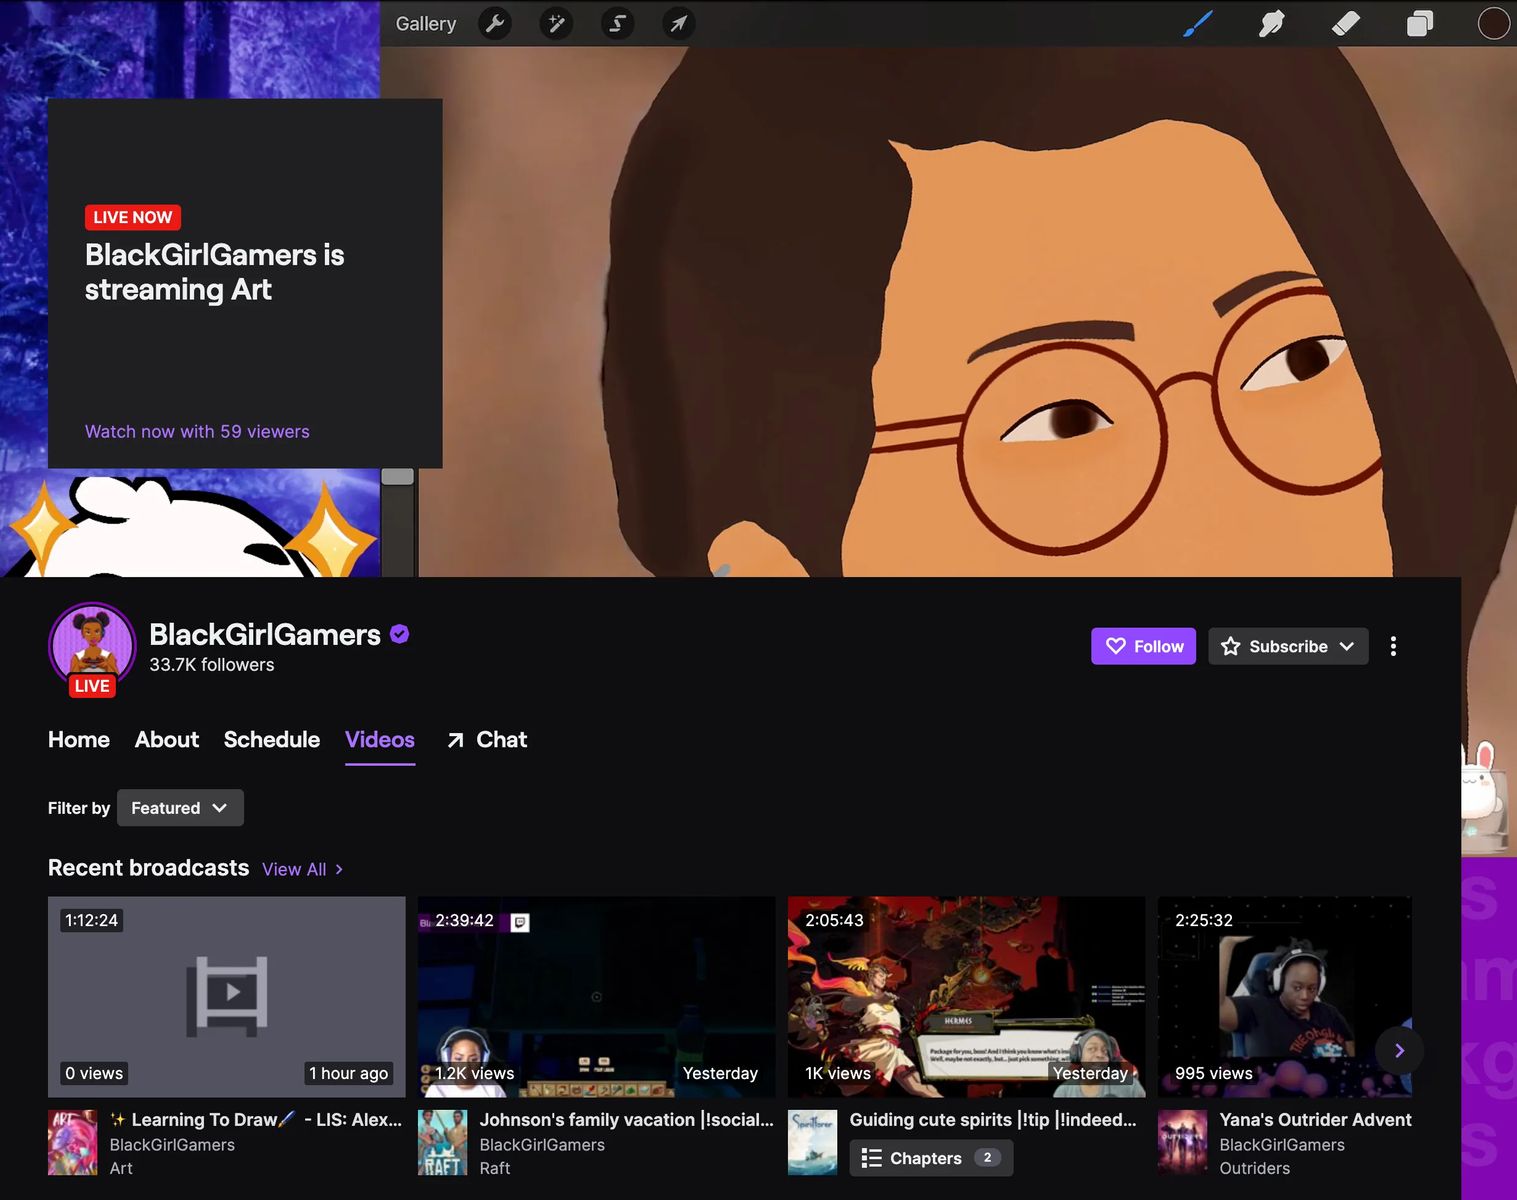Activate the Selection tool
The width and height of the screenshot is (1517, 1200).
tap(617, 23)
